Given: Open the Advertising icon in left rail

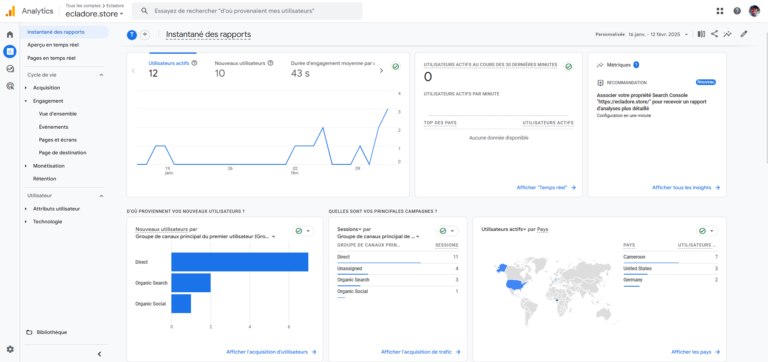Looking at the screenshot, I should point(10,86).
